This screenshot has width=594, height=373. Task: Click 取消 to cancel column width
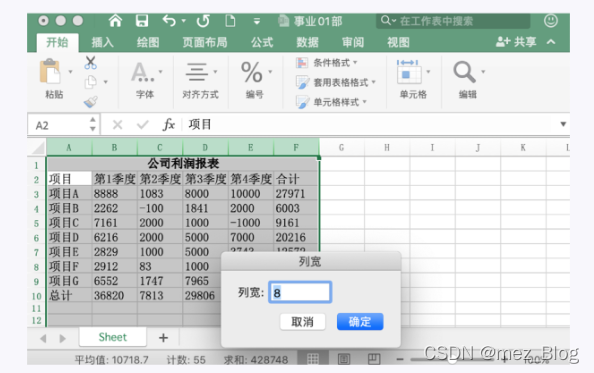(x=302, y=322)
